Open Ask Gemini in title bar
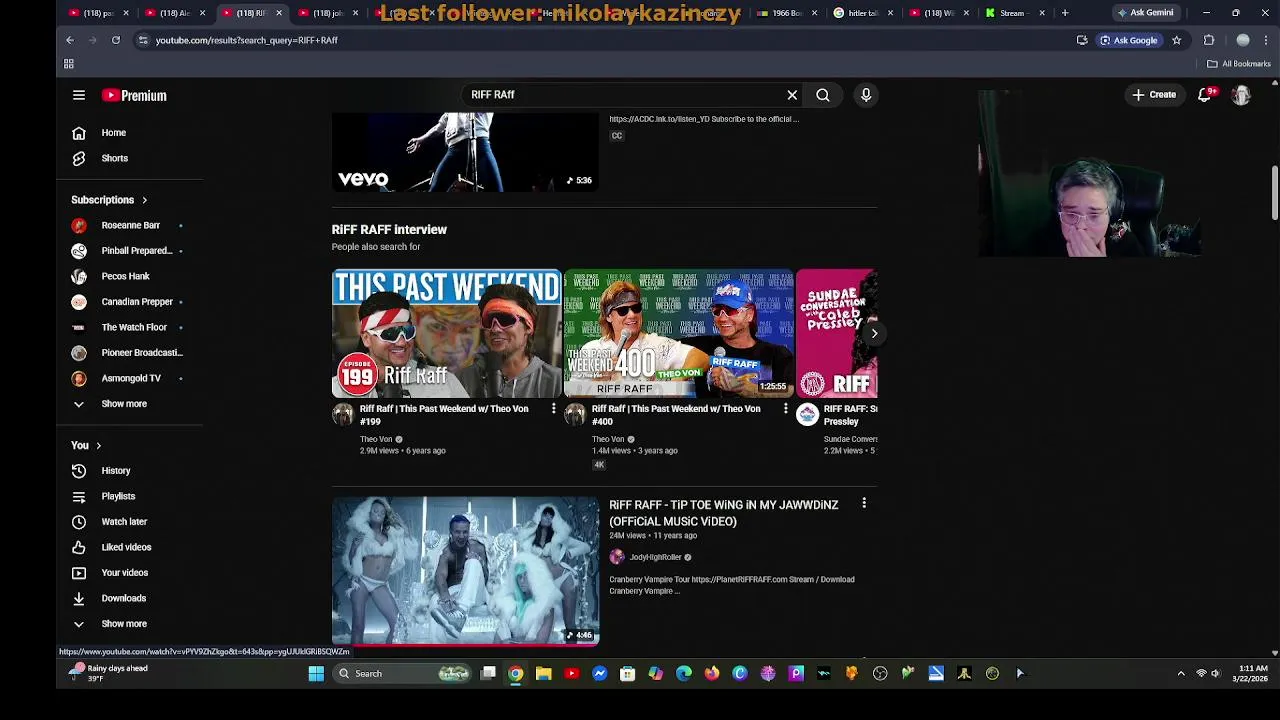Image resolution: width=1280 pixels, height=720 pixels. tap(1145, 13)
